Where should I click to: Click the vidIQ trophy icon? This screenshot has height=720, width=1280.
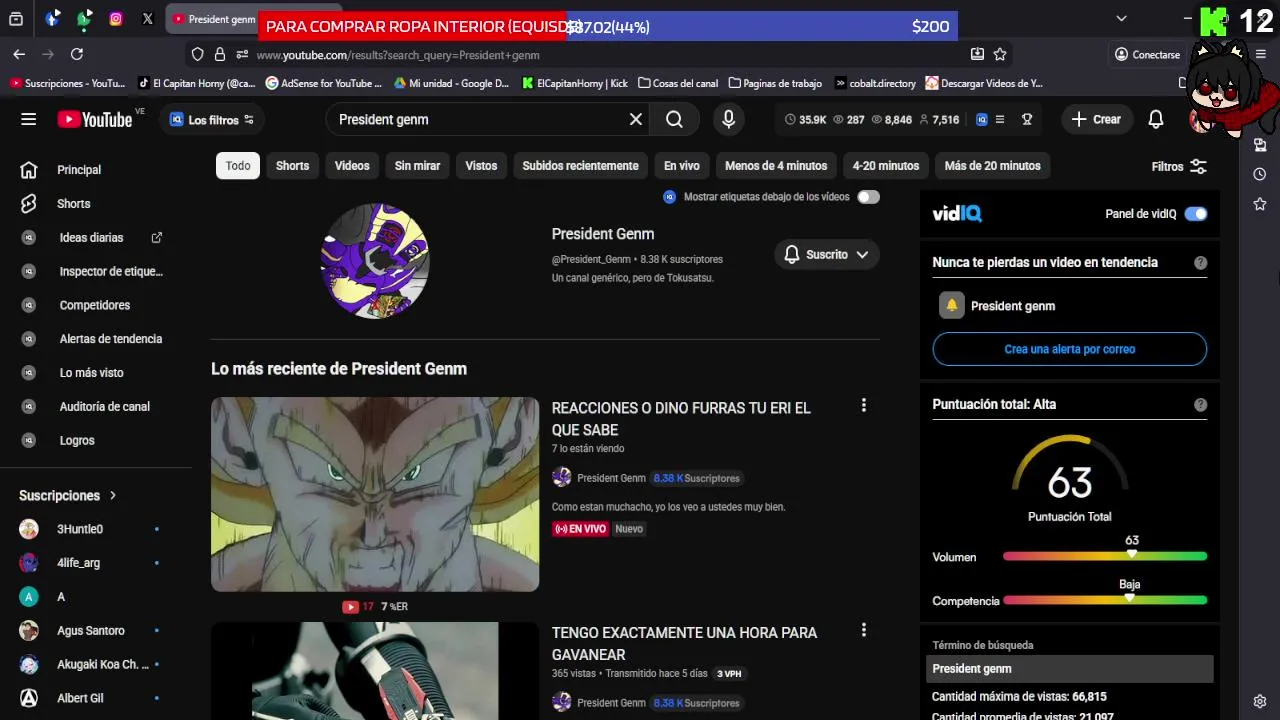1026,119
